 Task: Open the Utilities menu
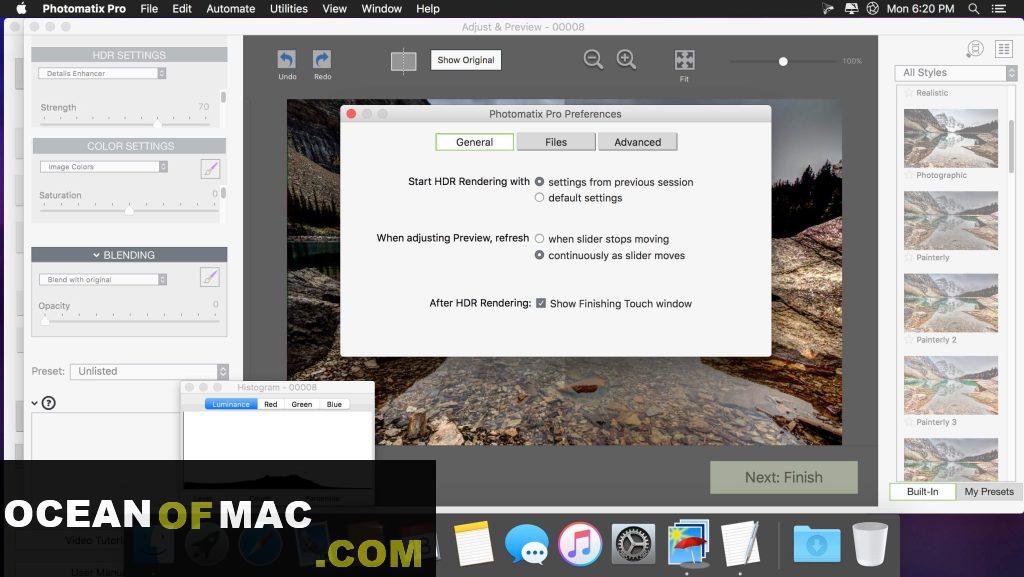[x=289, y=8]
